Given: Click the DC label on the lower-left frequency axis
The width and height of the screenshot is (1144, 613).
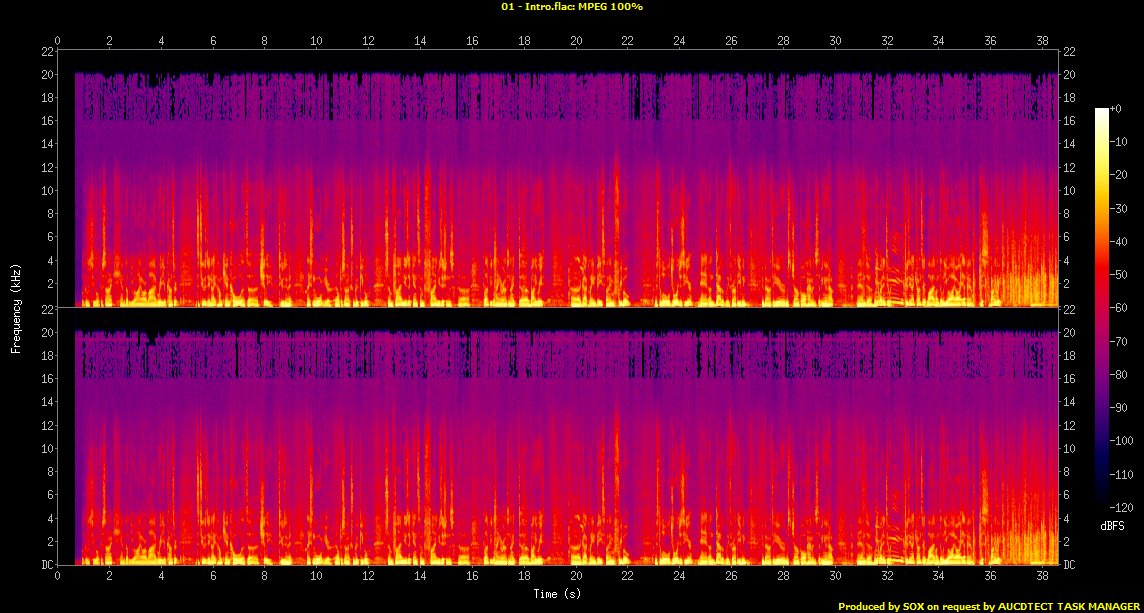Looking at the screenshot, I should 46,565.
